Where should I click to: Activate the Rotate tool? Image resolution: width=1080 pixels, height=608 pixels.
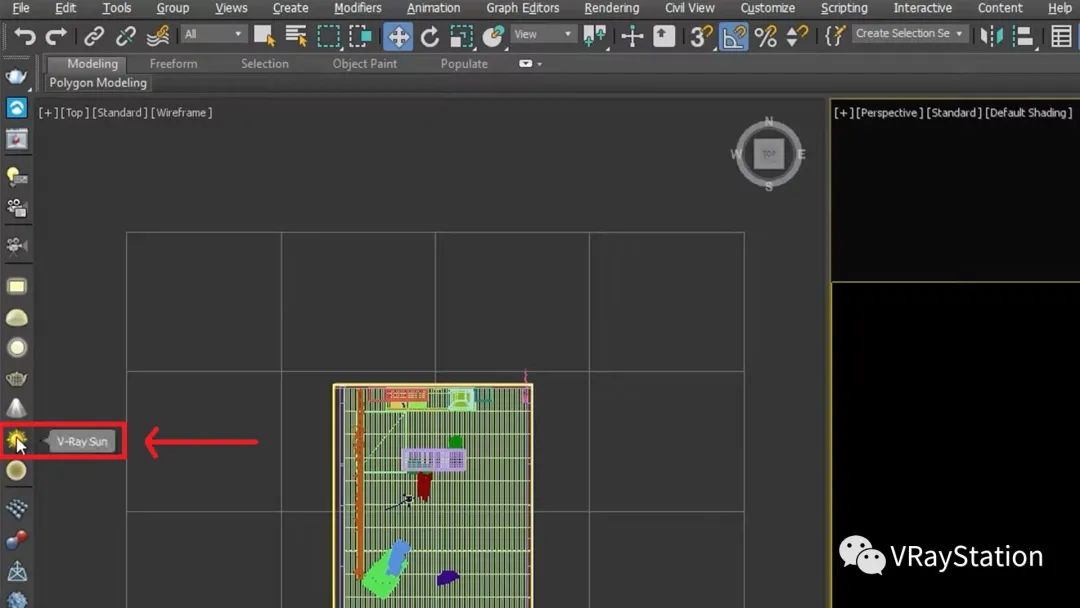[430, 37]
